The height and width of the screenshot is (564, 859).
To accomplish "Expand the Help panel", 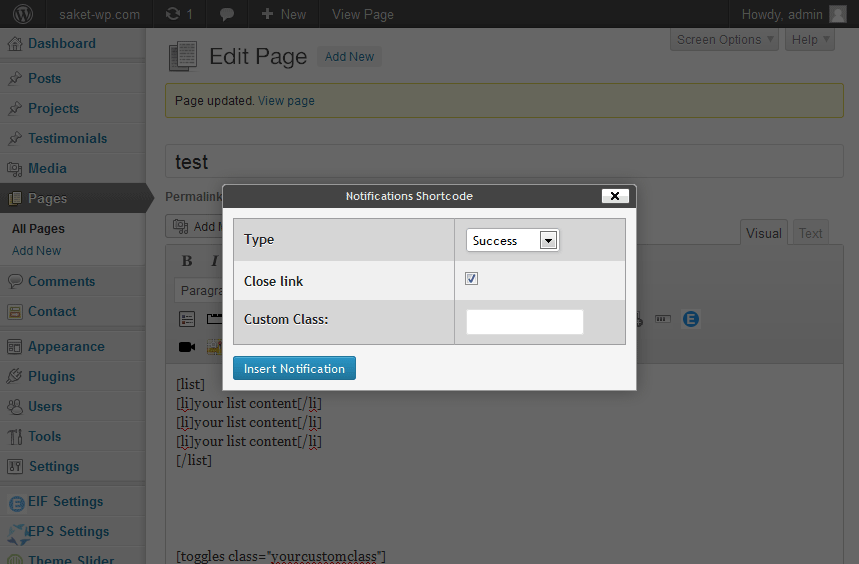I will (810, 39).
